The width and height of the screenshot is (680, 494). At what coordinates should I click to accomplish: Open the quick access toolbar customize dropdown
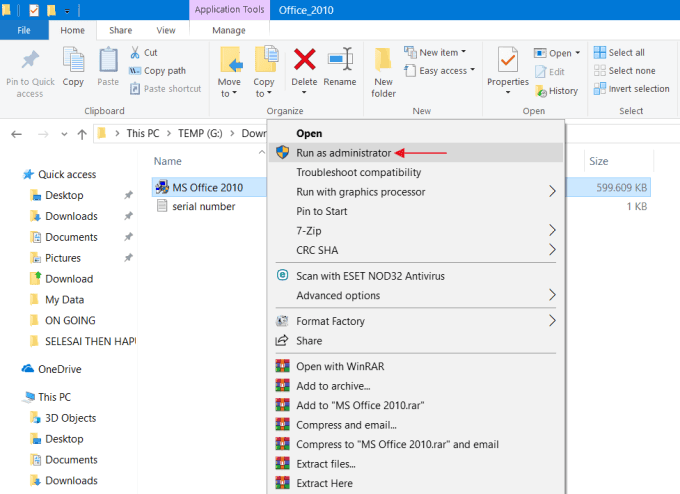coord(67,11)
